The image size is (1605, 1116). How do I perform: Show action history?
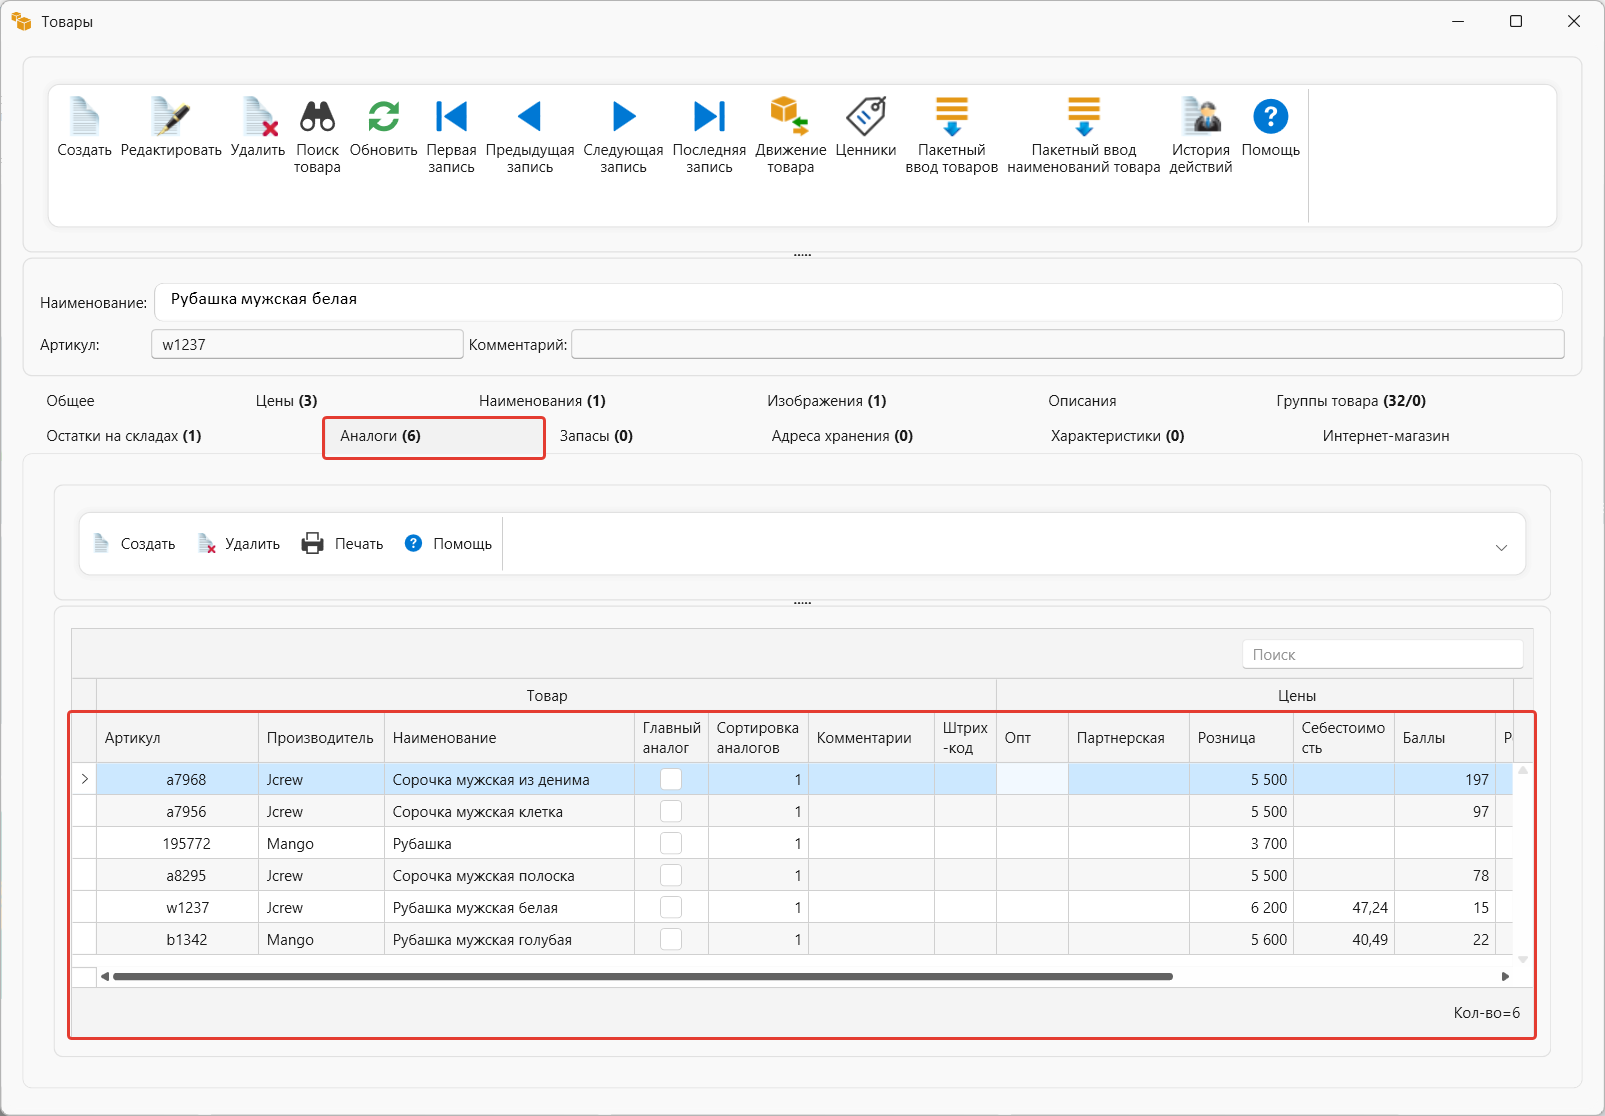[1200, 117]
